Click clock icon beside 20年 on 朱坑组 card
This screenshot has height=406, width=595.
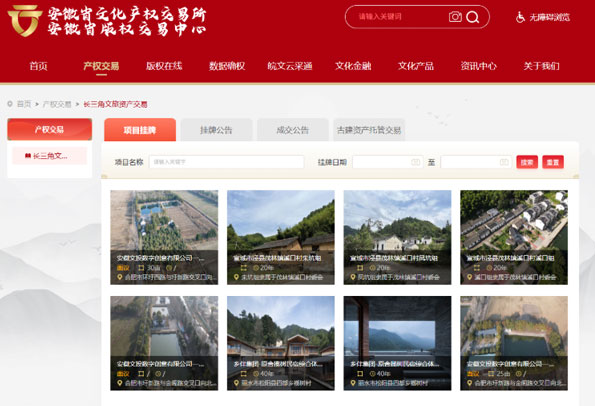(256, 268)
